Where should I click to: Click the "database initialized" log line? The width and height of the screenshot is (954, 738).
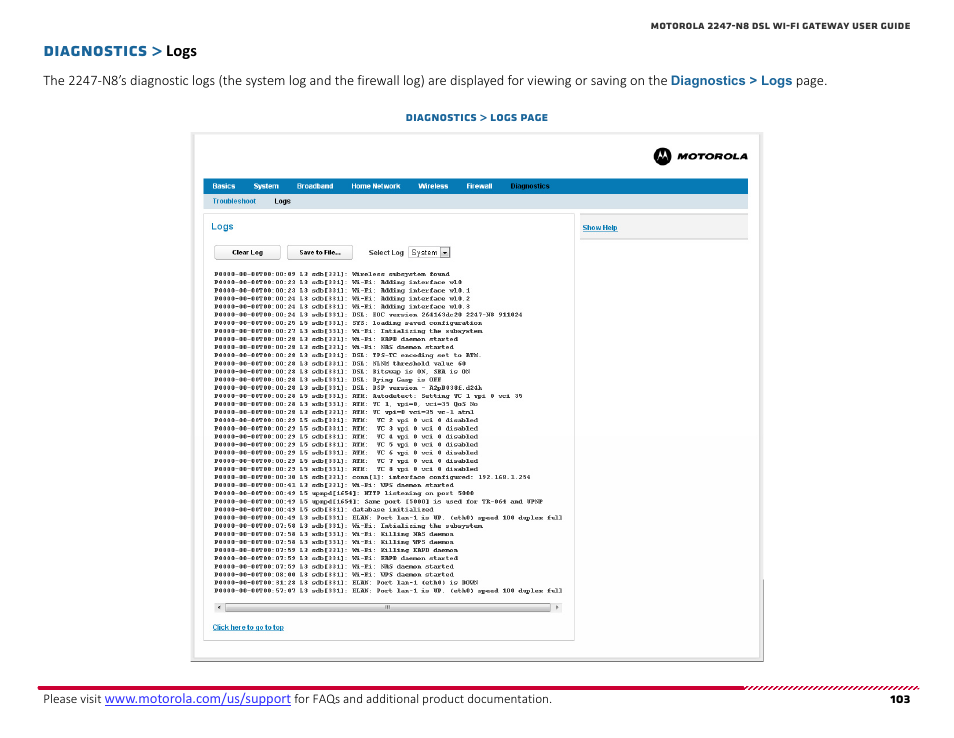(324, 510)
